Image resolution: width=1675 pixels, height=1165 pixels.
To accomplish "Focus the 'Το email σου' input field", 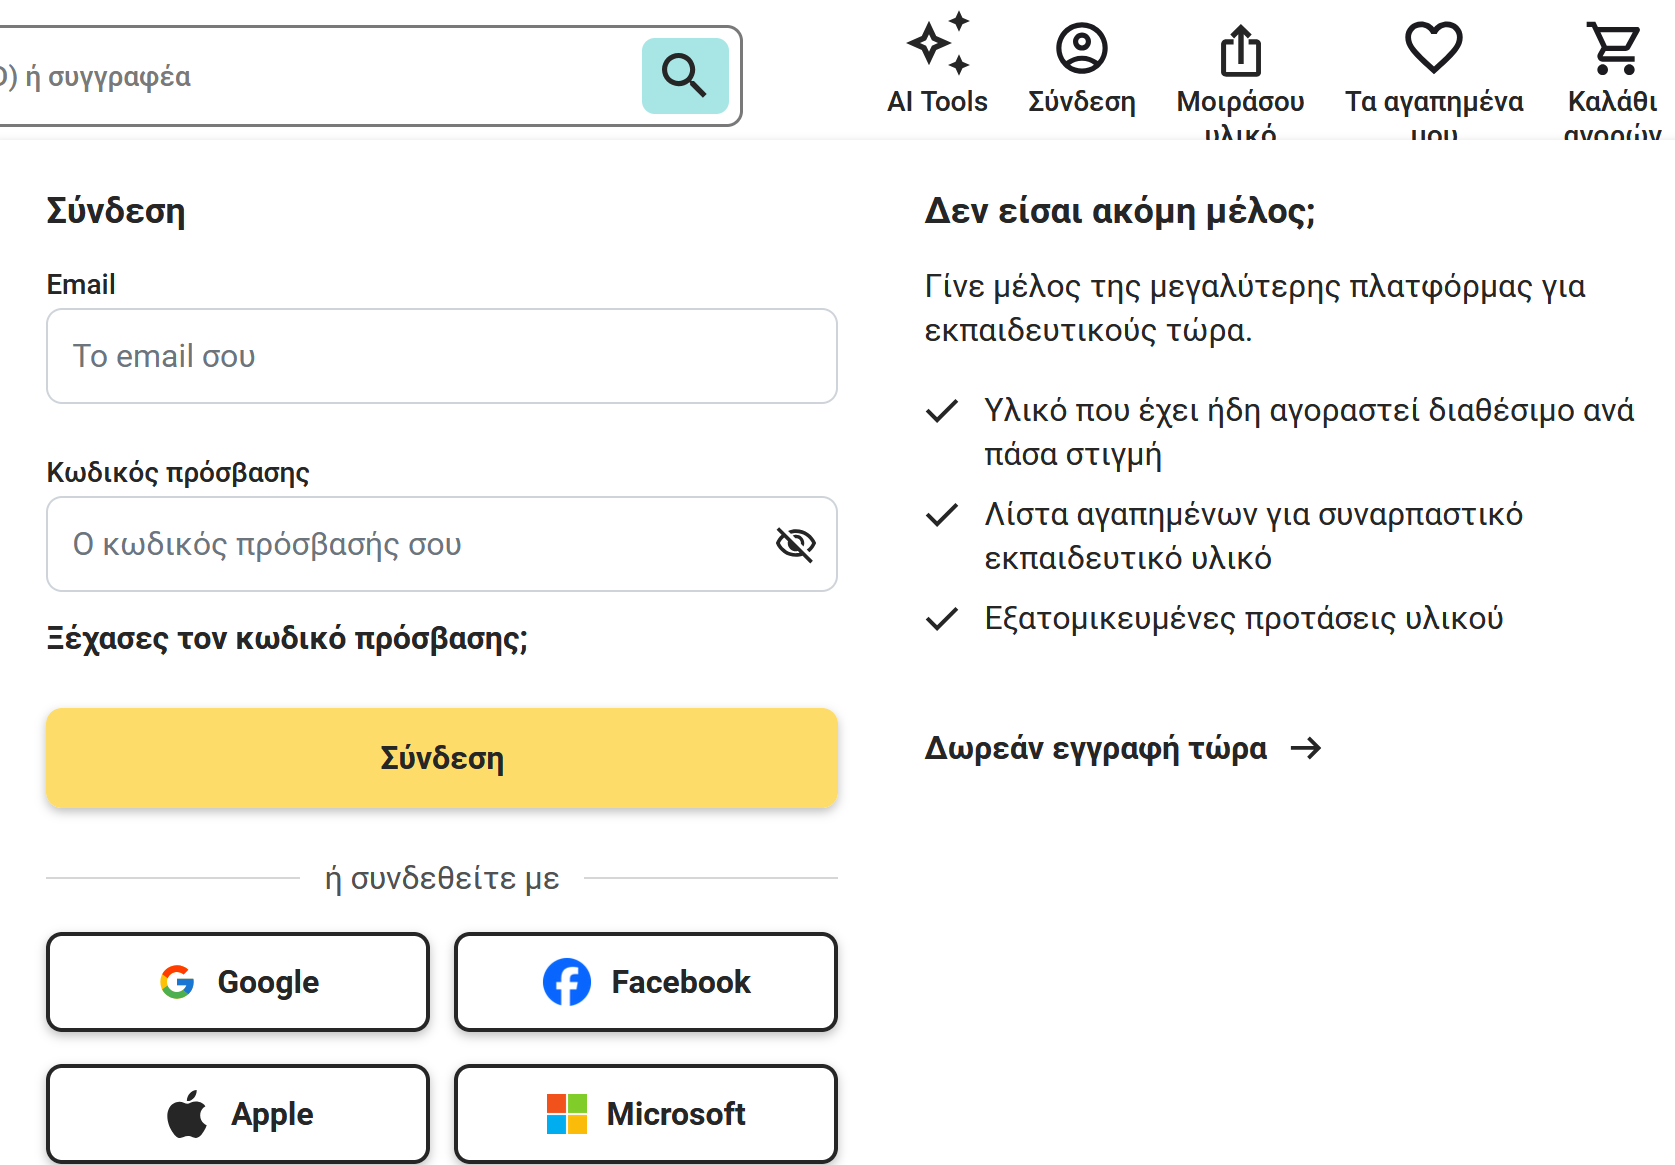I will [441, 356].
